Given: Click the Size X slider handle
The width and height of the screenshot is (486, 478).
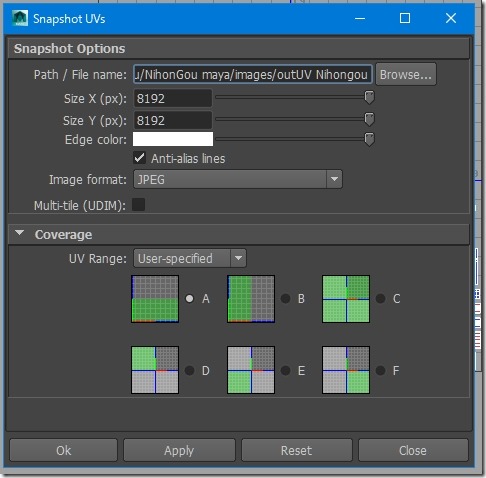Looking at the screenshot, I should (x=369, y=98).
